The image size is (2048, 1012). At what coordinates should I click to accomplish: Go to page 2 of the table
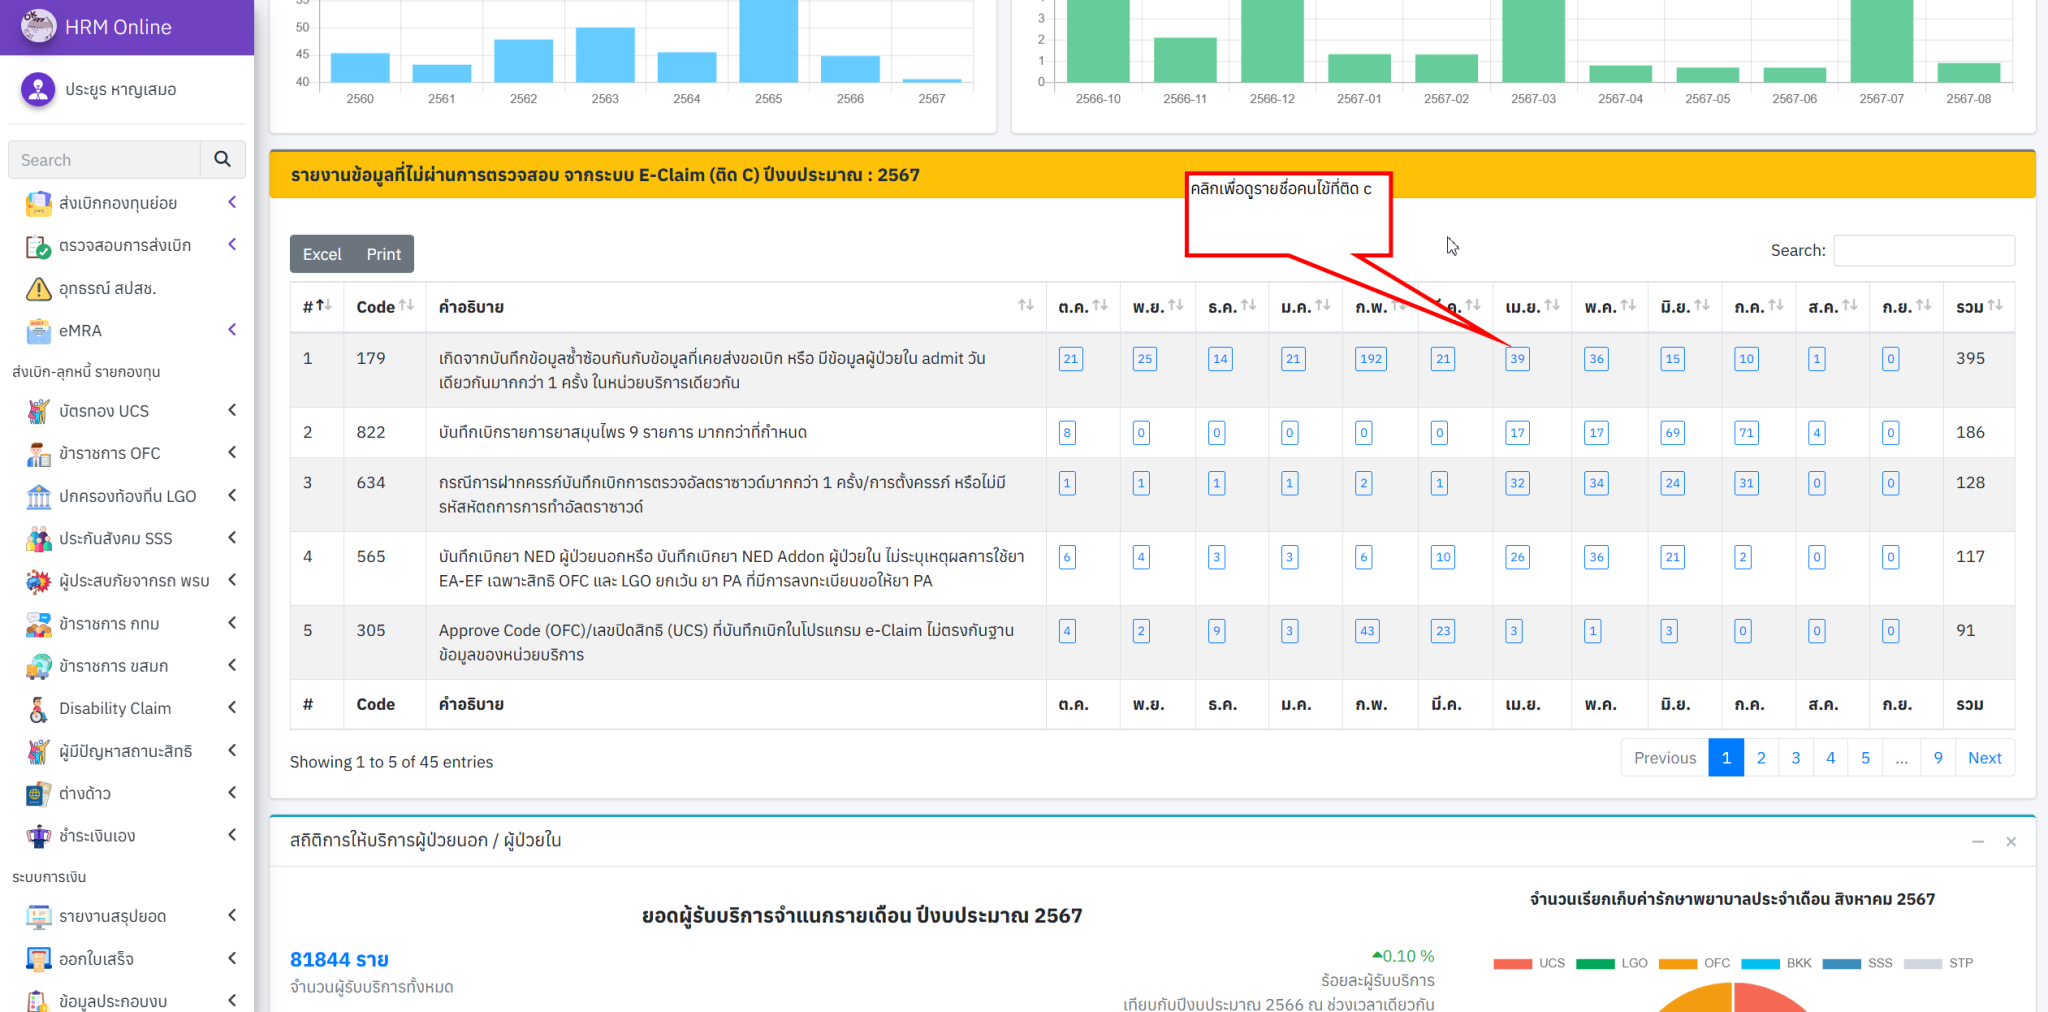(x=1761, y=758)
